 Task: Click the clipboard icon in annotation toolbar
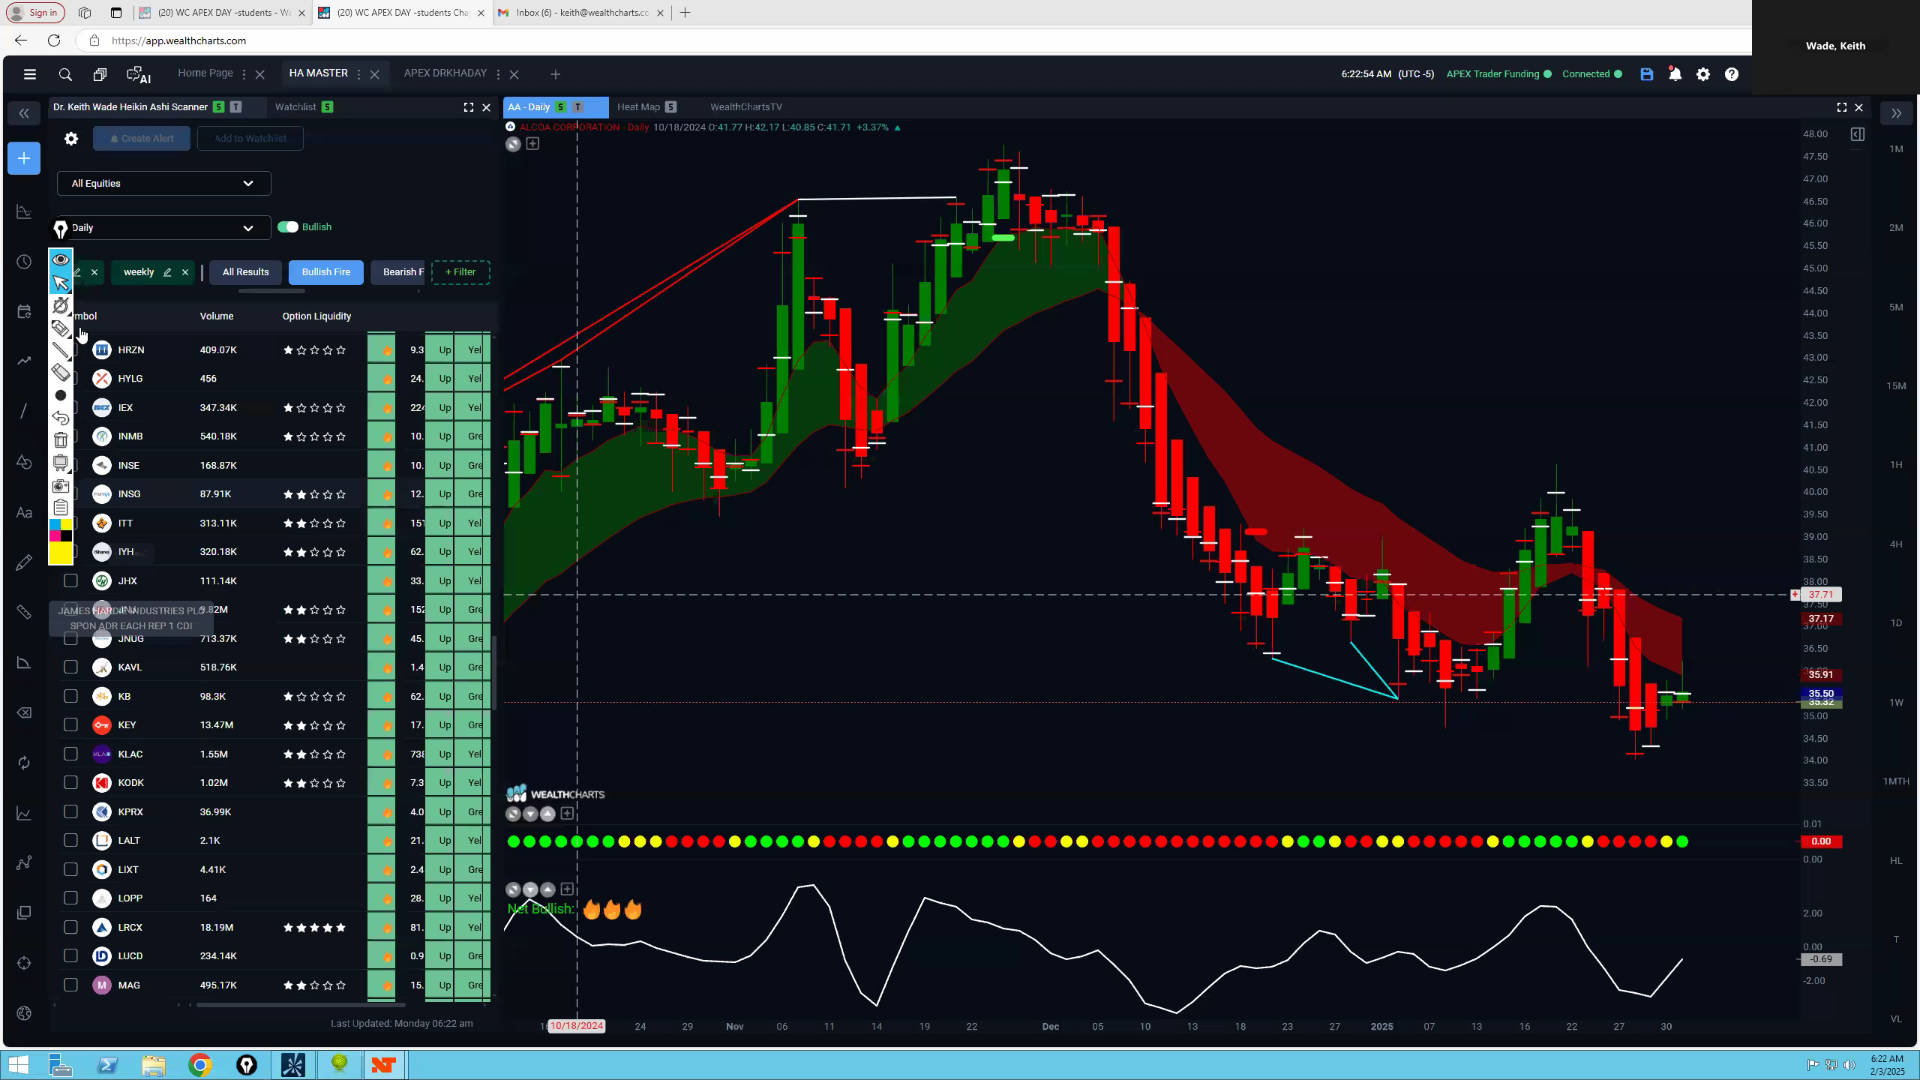61,508
